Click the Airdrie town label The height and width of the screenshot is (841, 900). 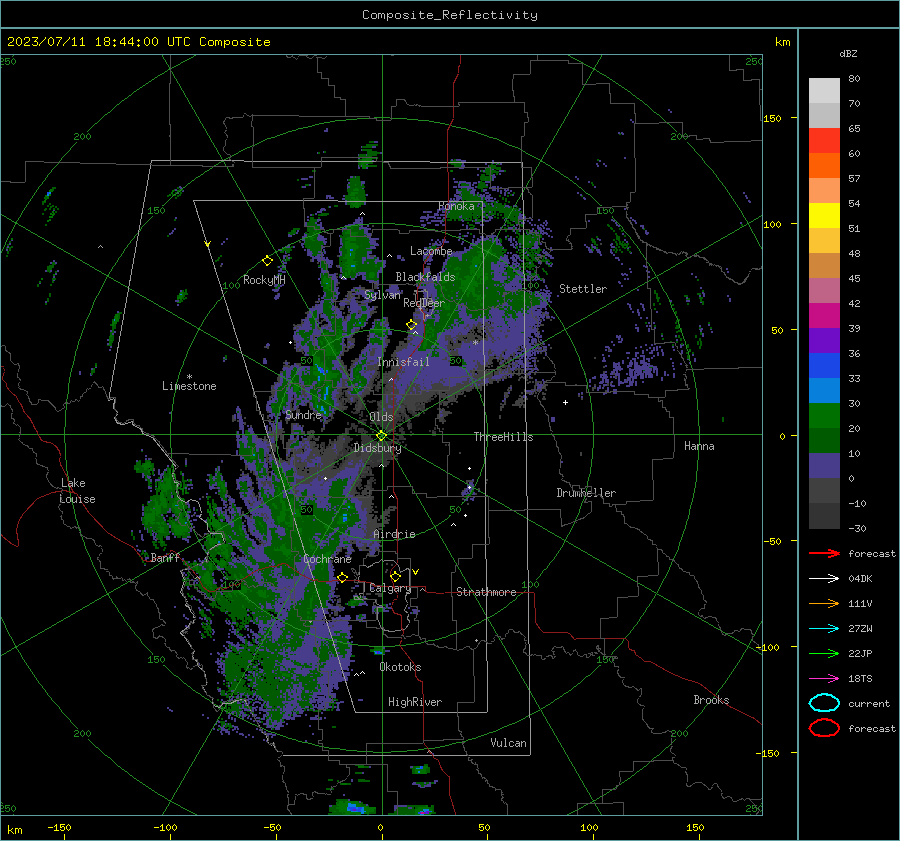click(x=394, y=534)
